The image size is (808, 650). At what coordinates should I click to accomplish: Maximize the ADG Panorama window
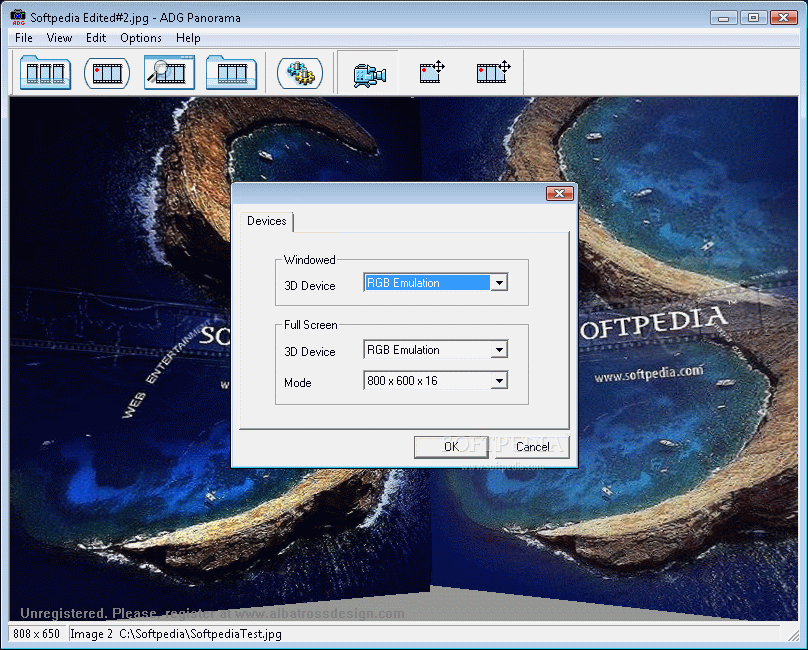pyautogui.click(x=753, y=18)
